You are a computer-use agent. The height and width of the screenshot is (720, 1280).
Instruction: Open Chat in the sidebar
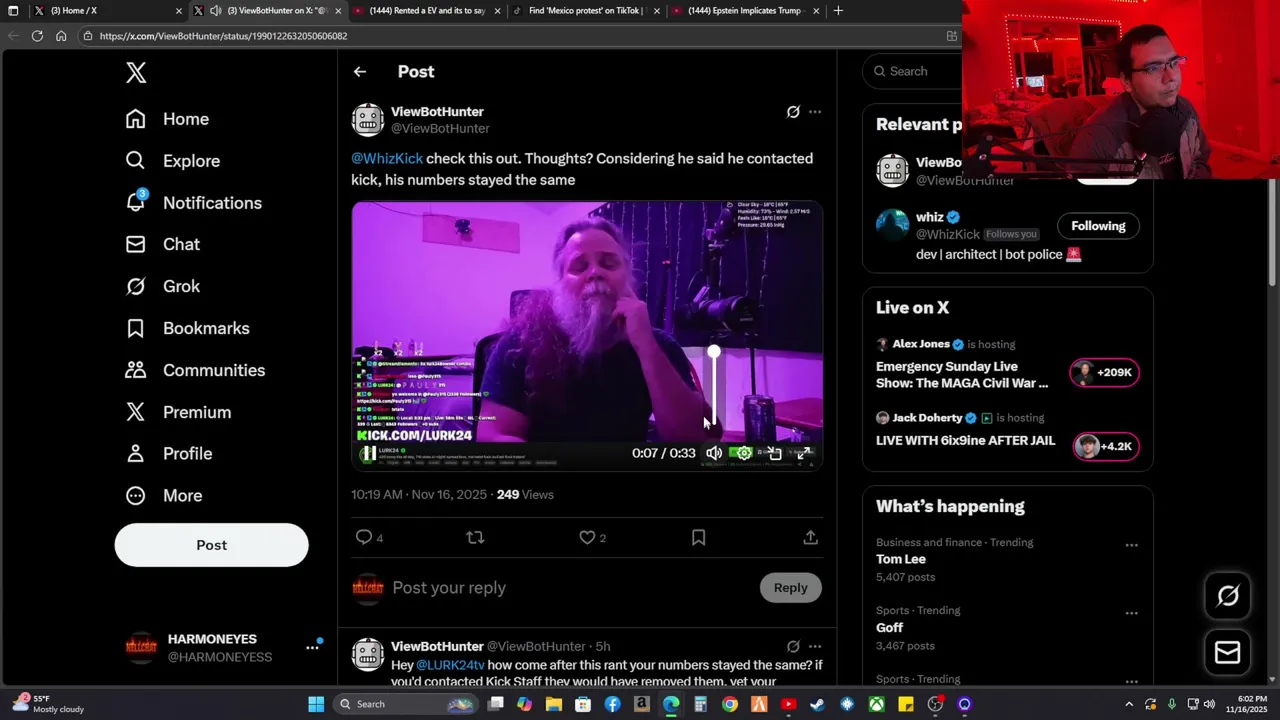(x=162, y=244)
